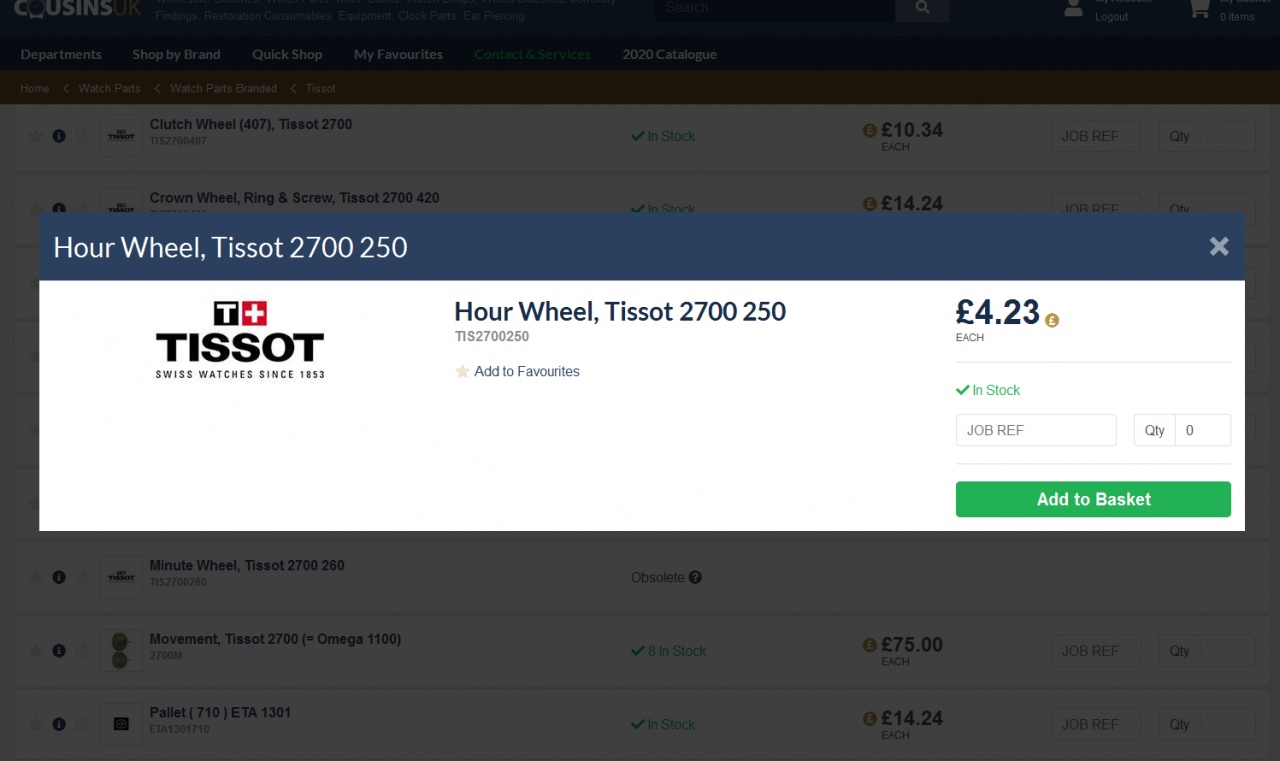Toggle favourite star for Pallet (710) ETA 1301

pos(36,724)
